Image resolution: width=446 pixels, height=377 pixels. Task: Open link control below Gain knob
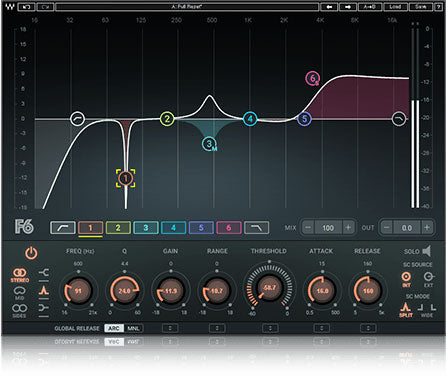coord(170,328)
